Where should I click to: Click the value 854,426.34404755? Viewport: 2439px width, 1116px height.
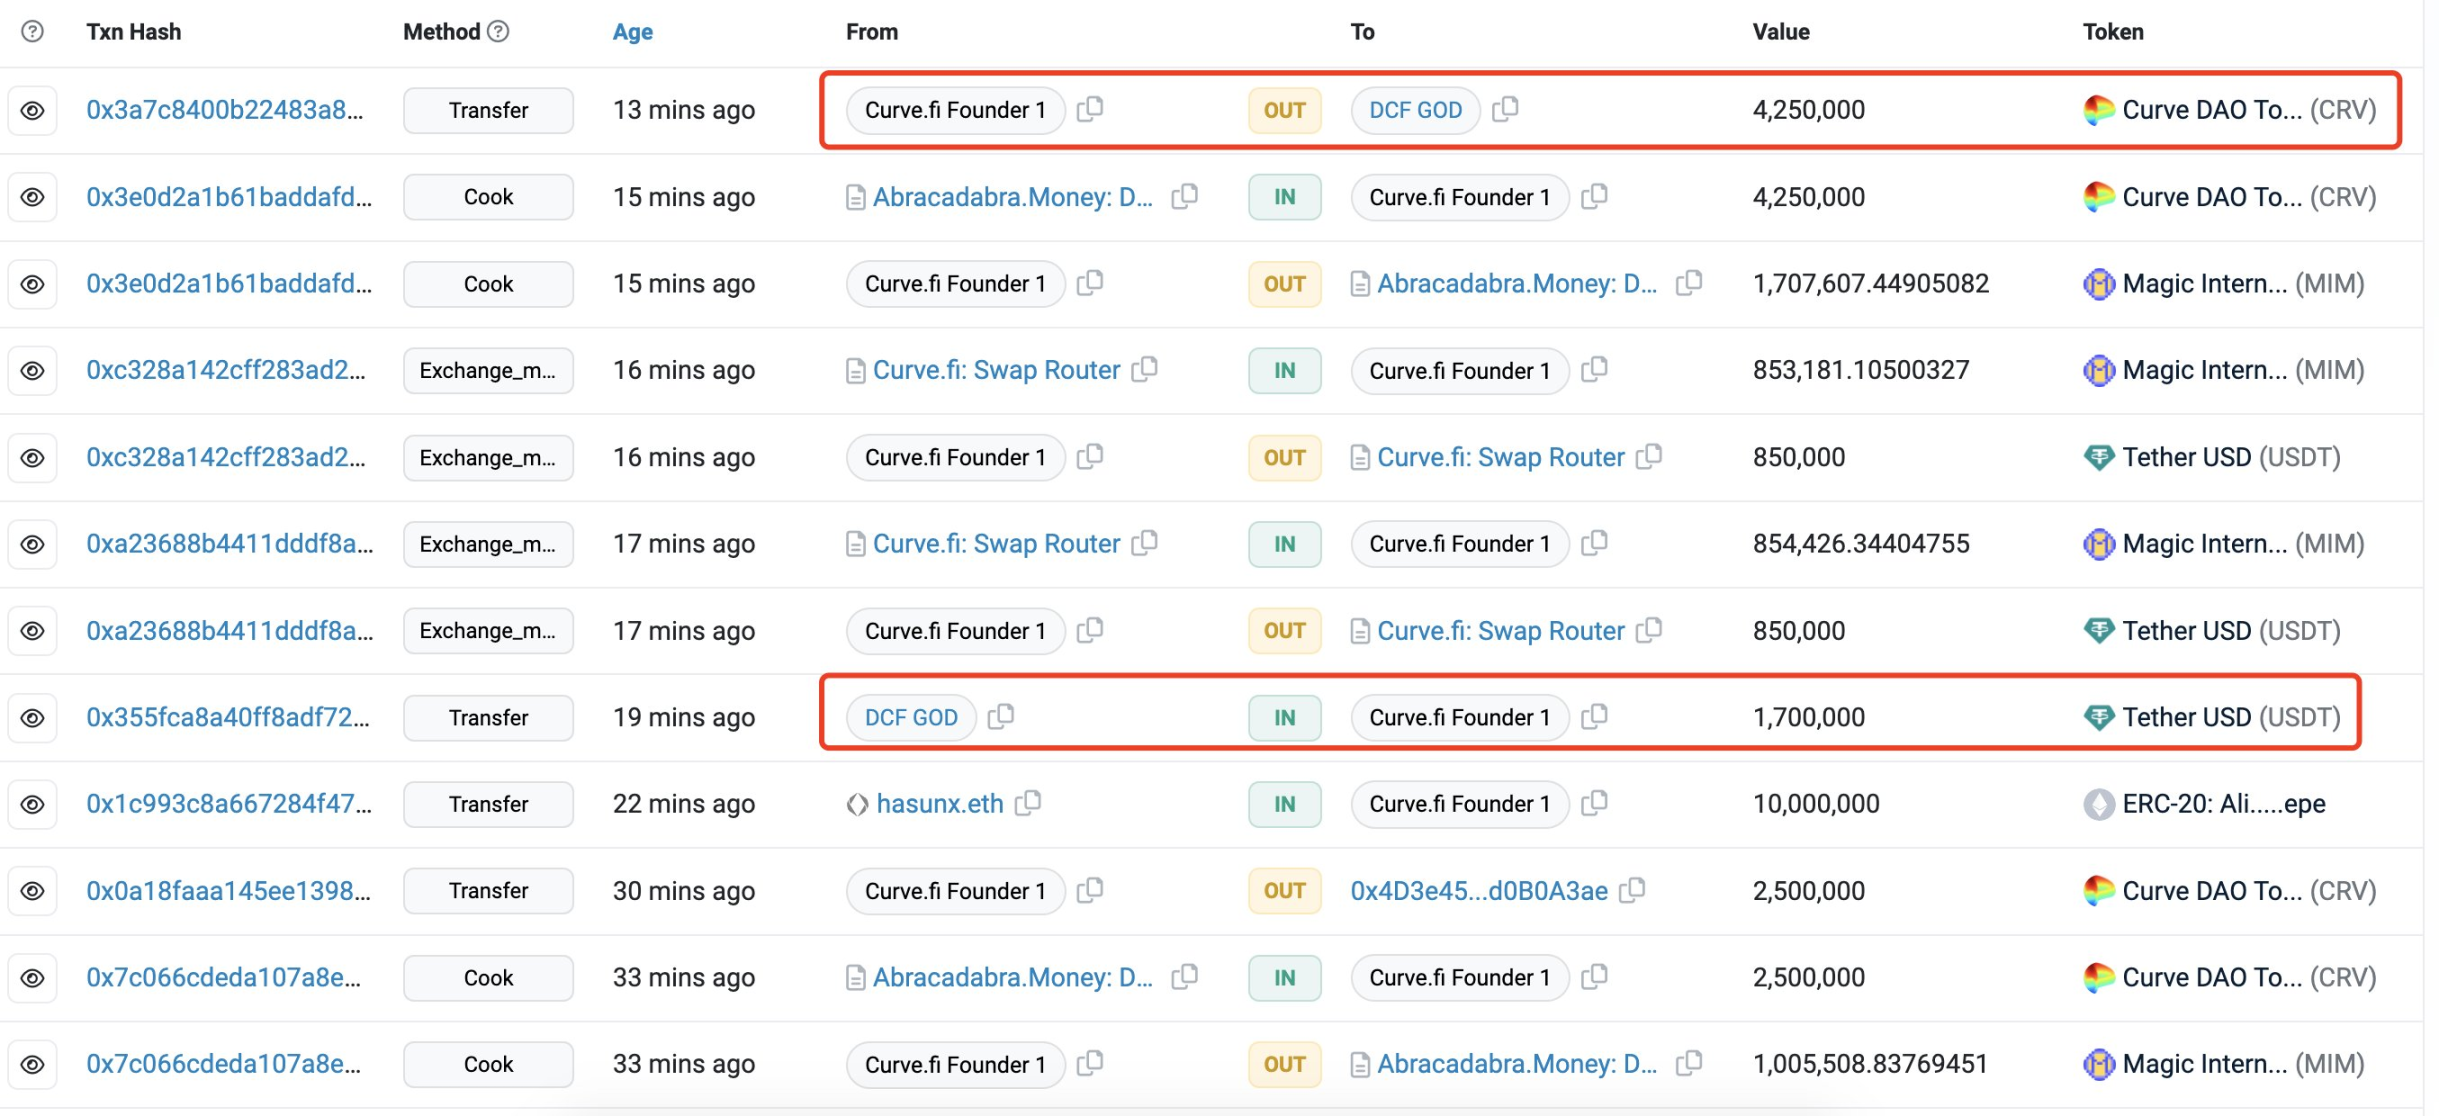pos(1861,544)
